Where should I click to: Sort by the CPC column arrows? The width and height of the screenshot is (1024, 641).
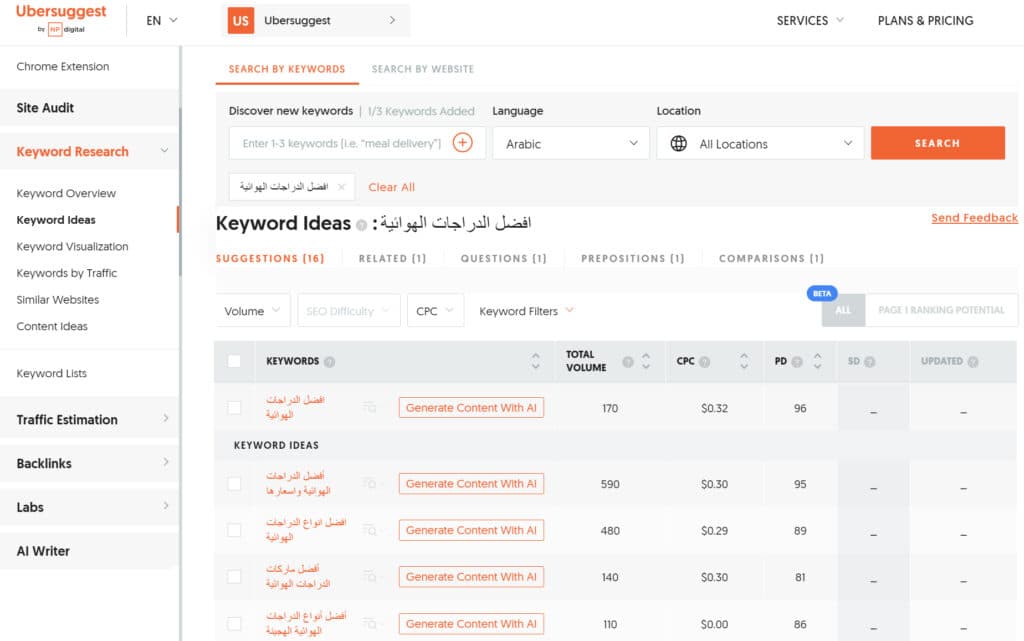tap(744, 361)
